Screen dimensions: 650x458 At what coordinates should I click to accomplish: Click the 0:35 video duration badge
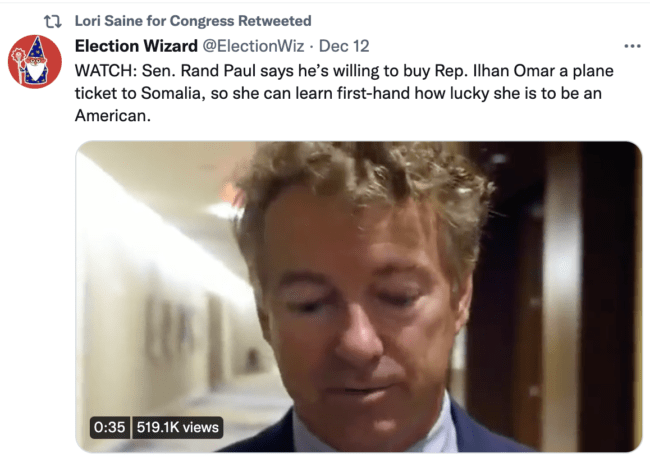[x=109, y=427]
